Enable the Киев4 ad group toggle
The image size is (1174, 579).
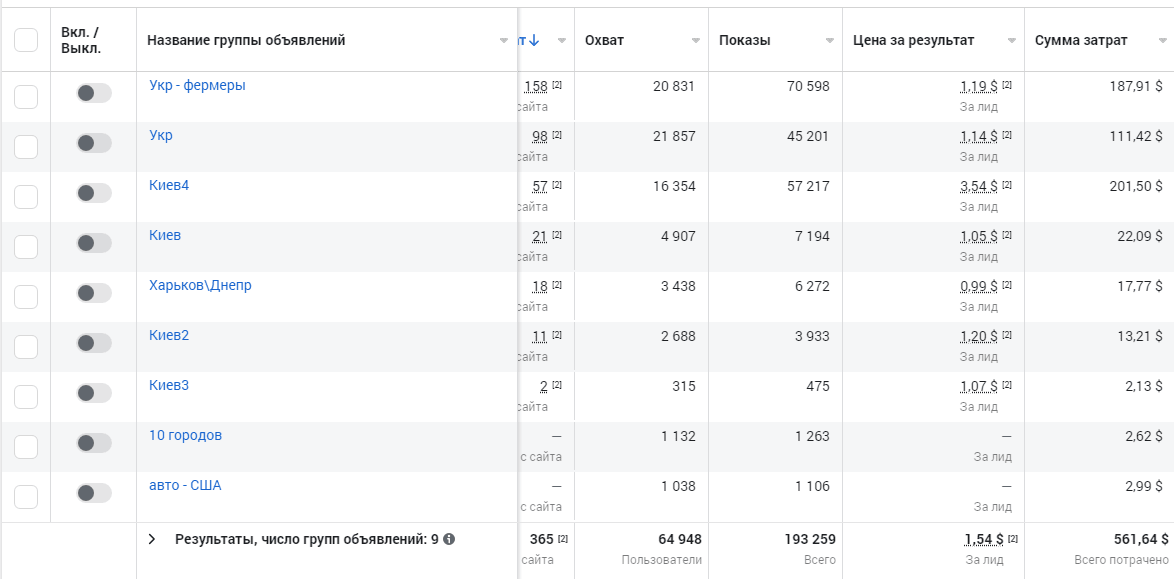93,193
